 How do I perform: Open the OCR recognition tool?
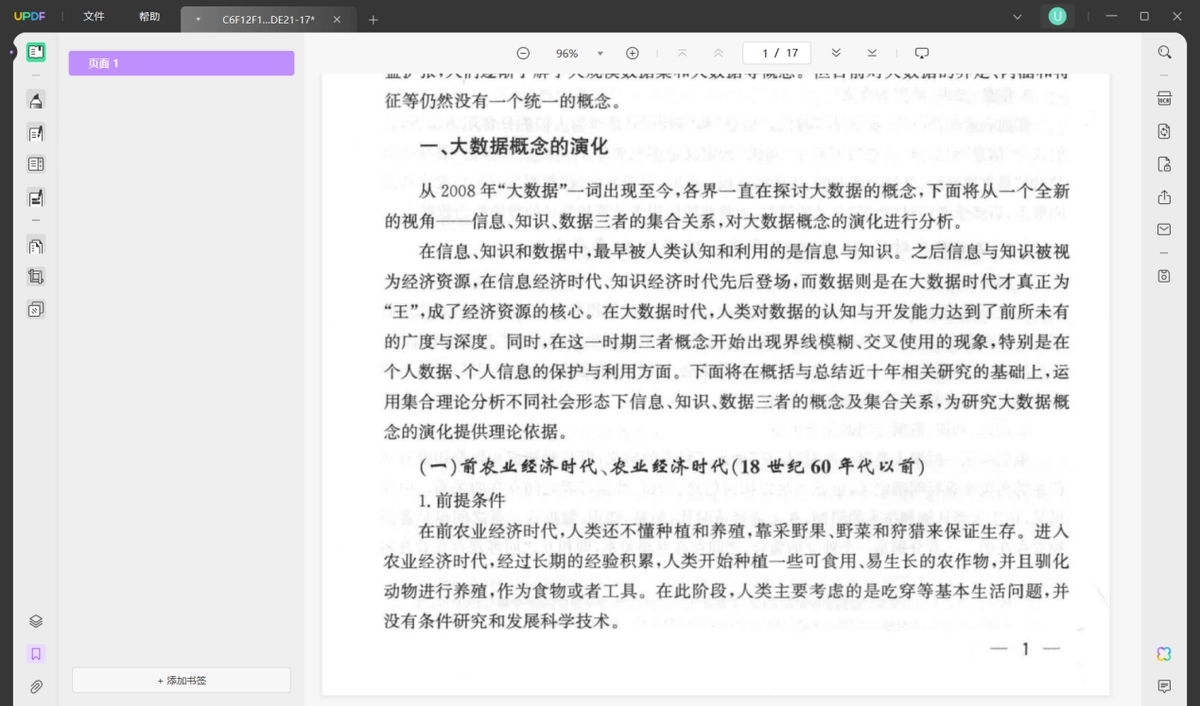[x=1164, y=99]
